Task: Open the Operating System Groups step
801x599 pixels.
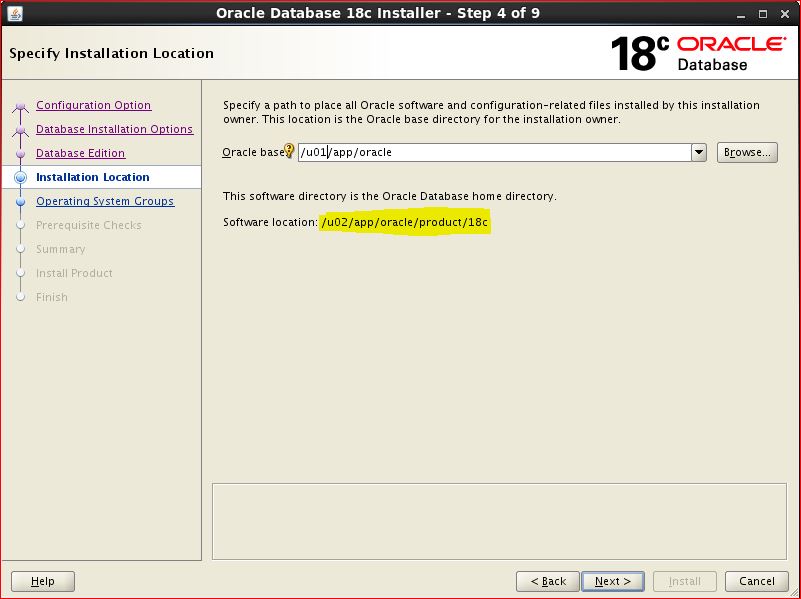Action: tap(104, 201)
